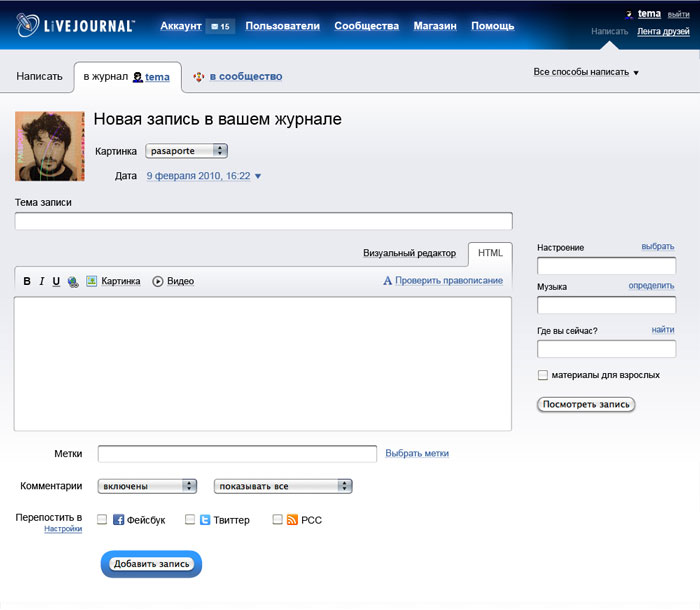Screen dimensions: 700x610
Task: Switch to the HTML editor tab
Action: 490,253
